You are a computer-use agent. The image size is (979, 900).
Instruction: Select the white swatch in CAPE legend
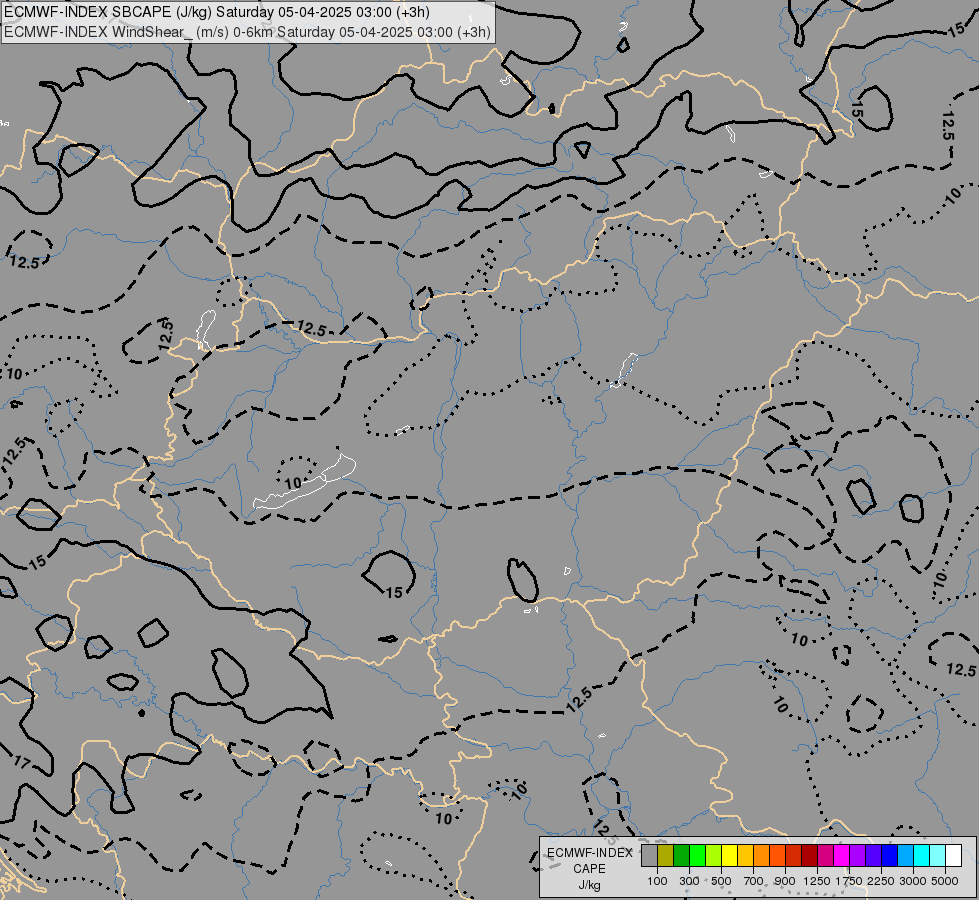953,855
